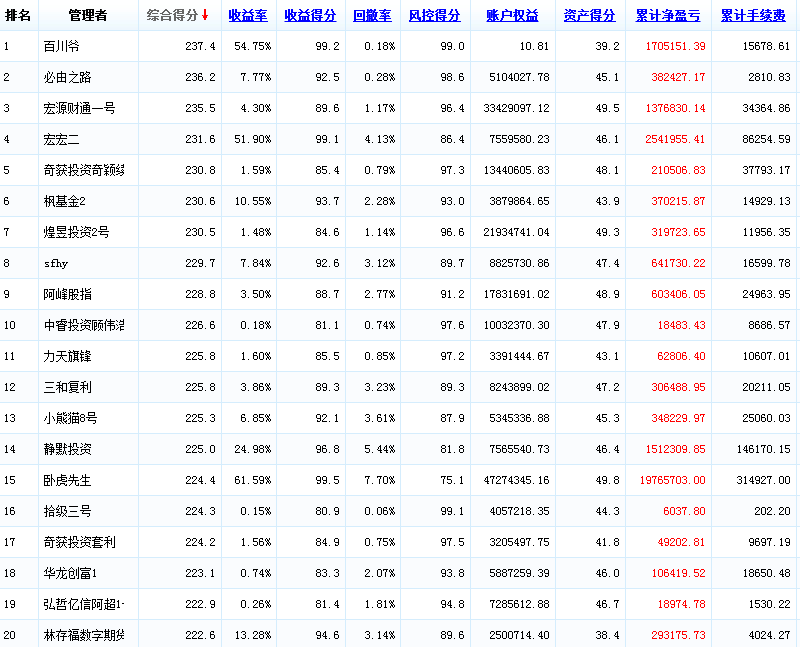Select manager name 中睿投资顾伟
The image size is (800, 647).
click(x=84, y=326)
